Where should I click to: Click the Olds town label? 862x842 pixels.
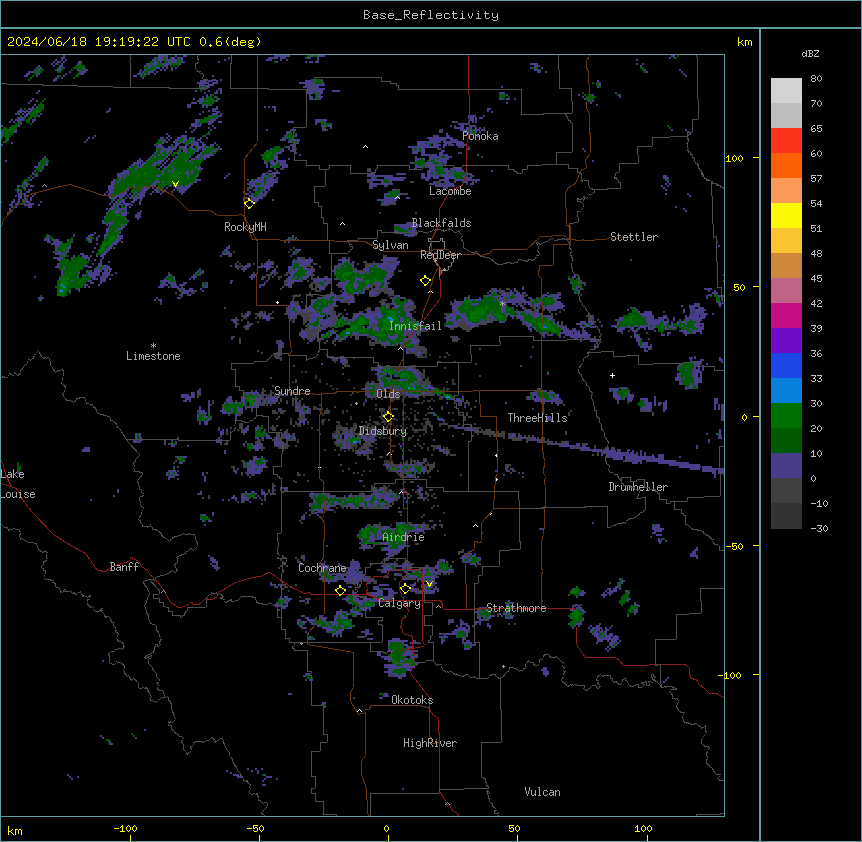[x=388, y=394]
